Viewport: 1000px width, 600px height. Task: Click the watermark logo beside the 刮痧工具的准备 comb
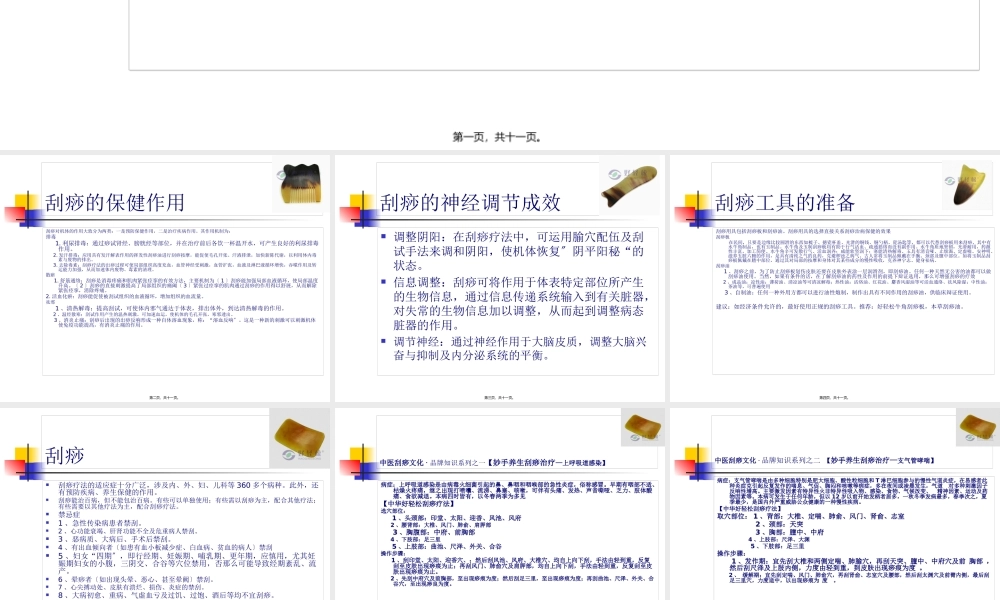[950, 183]
